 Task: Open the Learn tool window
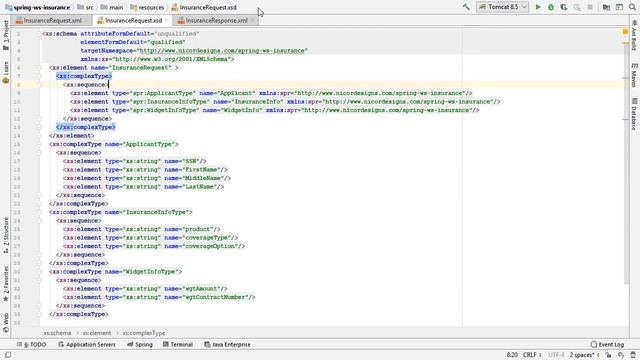(x=6, y=72)
